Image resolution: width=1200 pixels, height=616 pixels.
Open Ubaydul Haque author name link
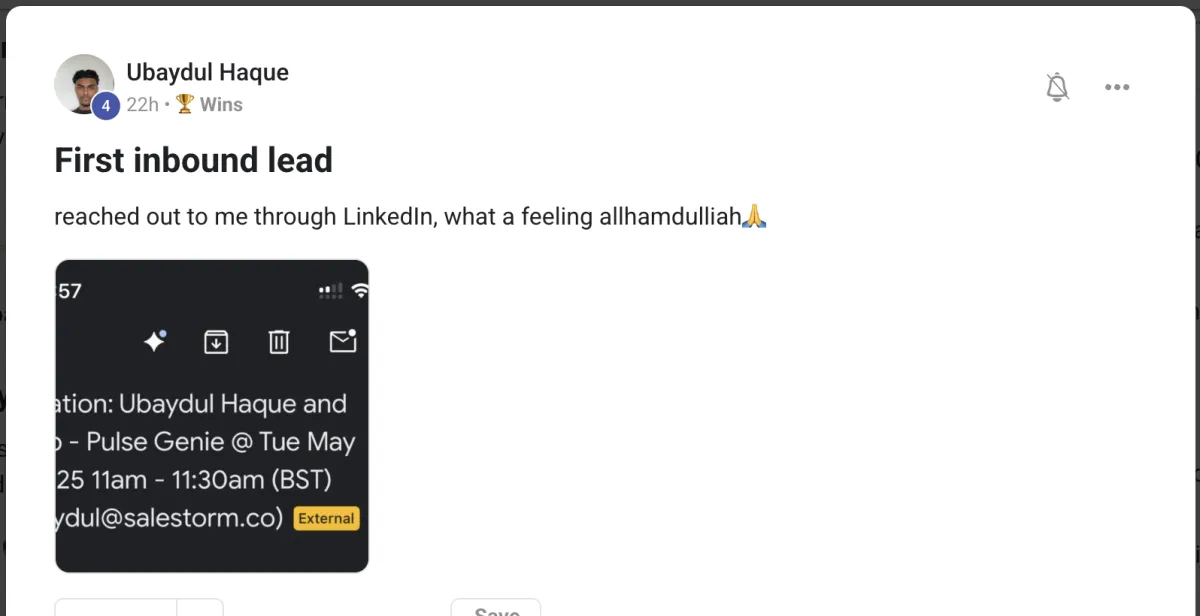[x=207, y=72]
